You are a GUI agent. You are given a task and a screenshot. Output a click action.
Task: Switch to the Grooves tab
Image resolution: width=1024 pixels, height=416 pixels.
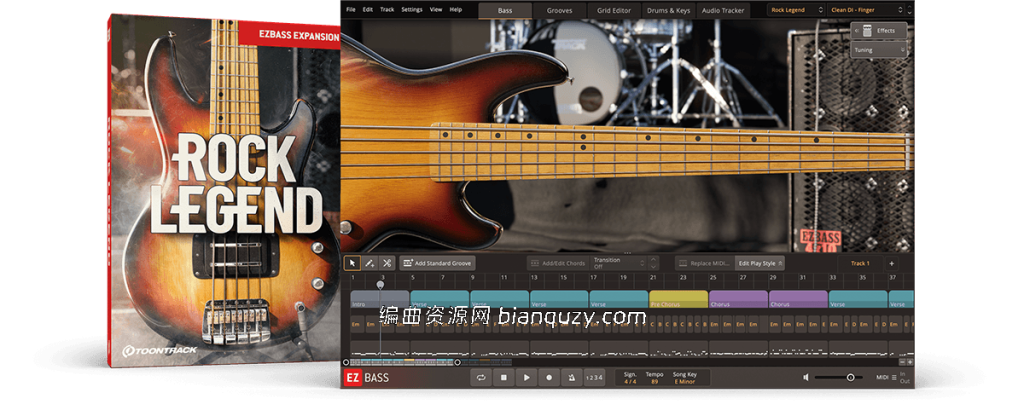pos(560,10)
